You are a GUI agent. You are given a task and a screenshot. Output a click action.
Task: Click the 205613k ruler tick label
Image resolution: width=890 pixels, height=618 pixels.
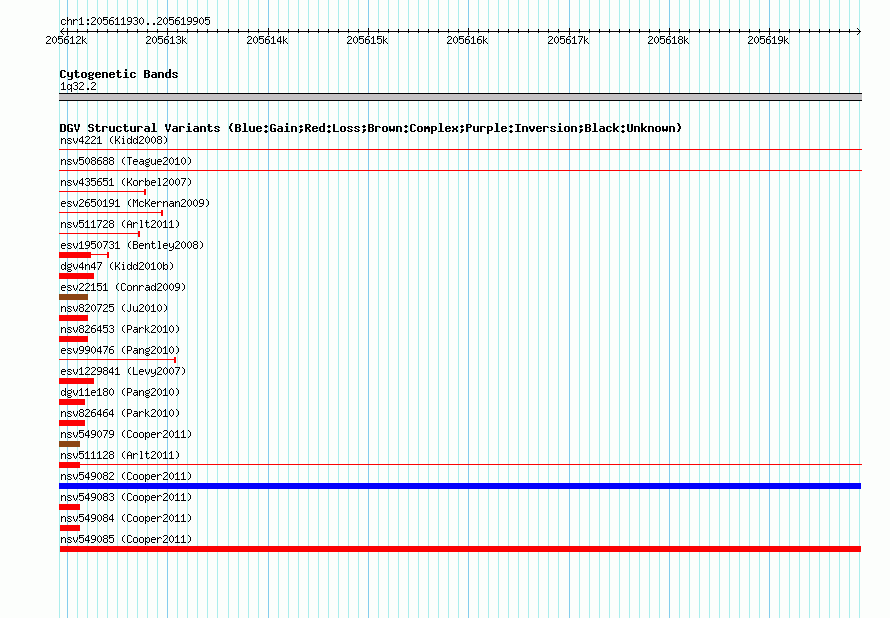coord(166,40)
